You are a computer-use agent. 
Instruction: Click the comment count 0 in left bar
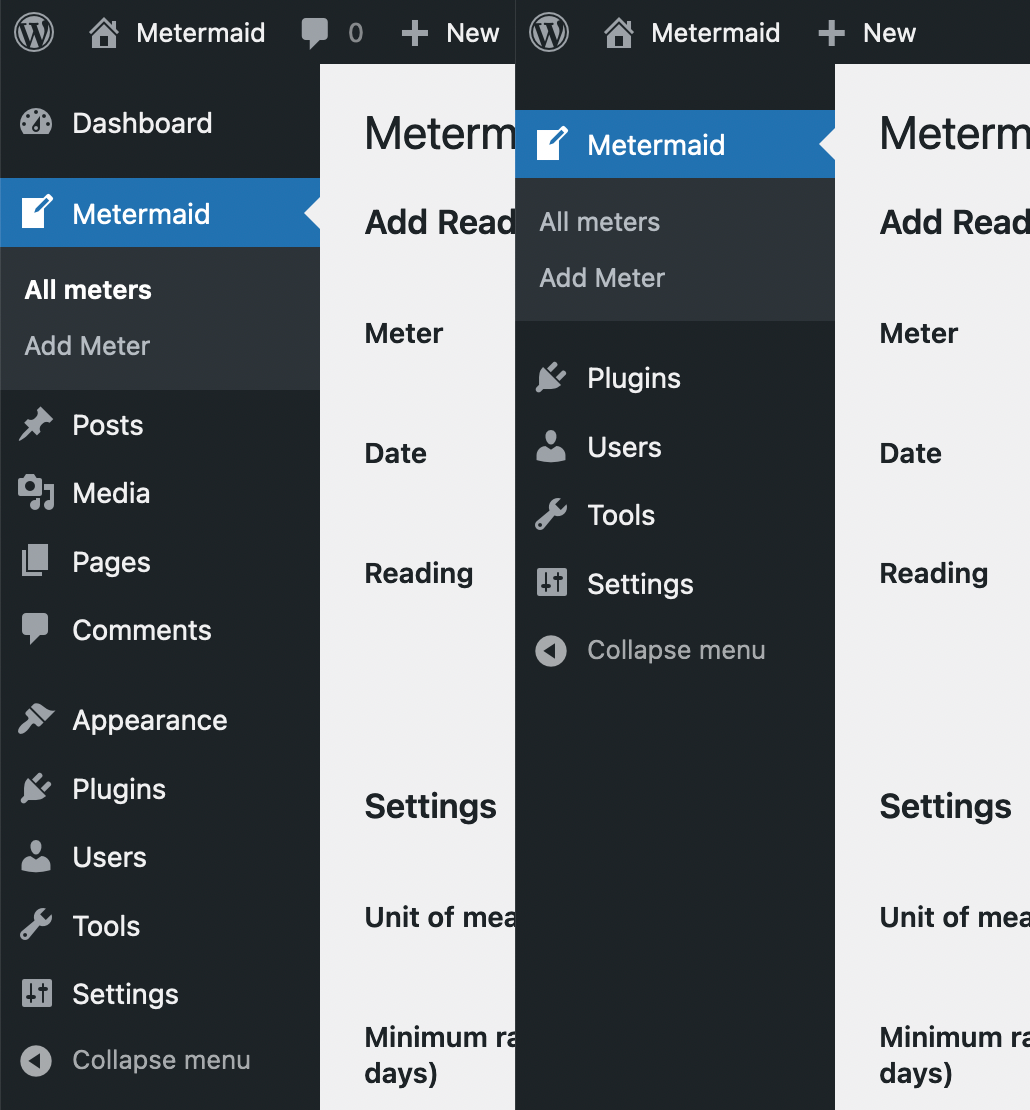355,33
